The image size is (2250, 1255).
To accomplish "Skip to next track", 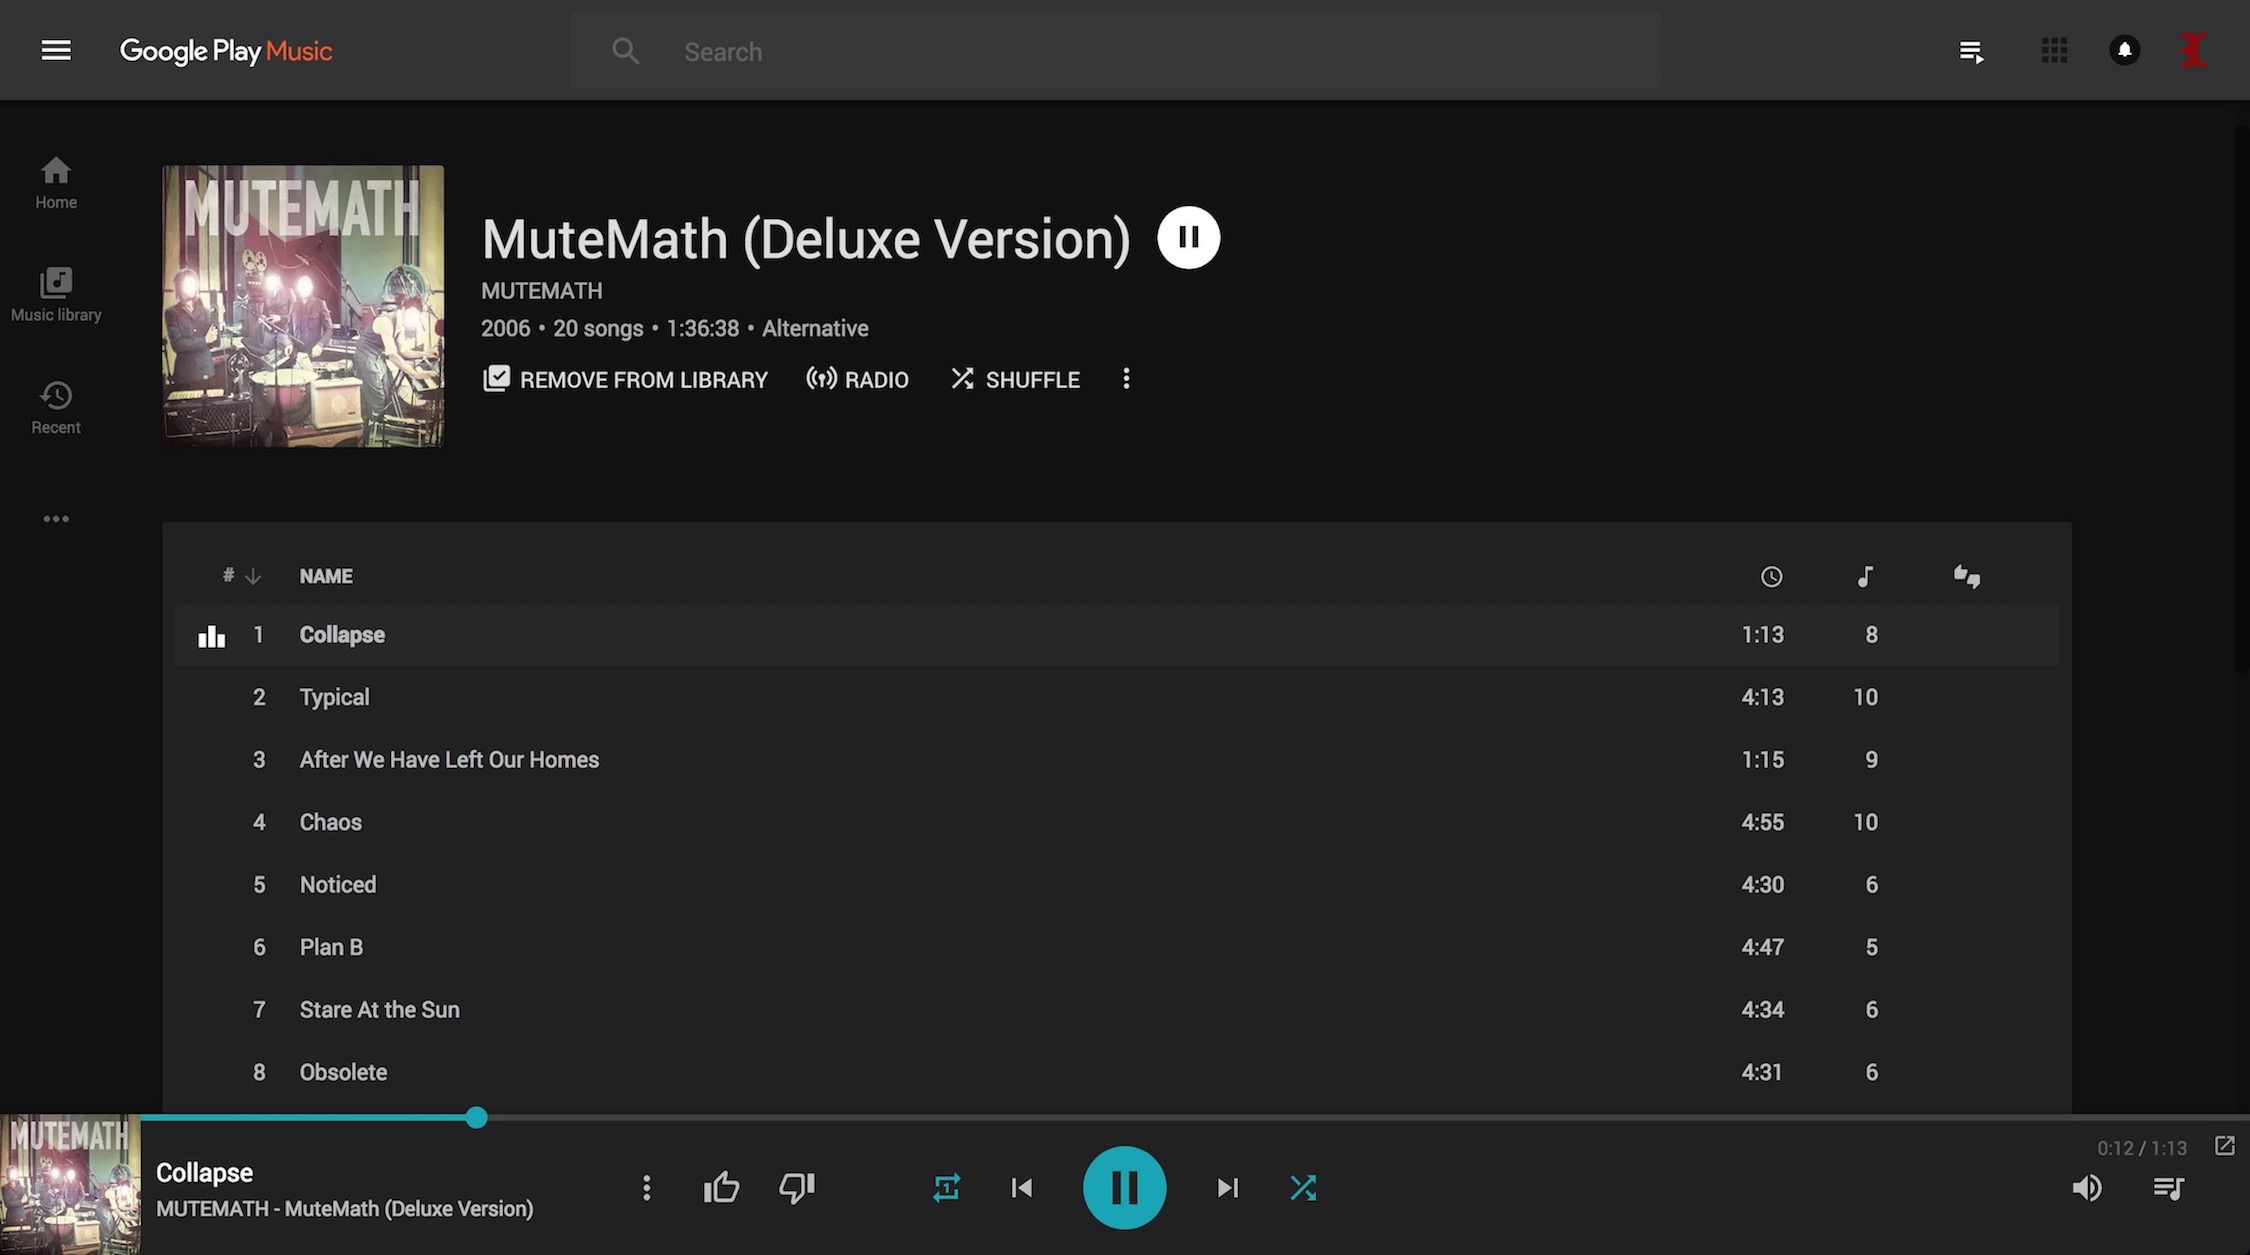I will point(1227,1188).
